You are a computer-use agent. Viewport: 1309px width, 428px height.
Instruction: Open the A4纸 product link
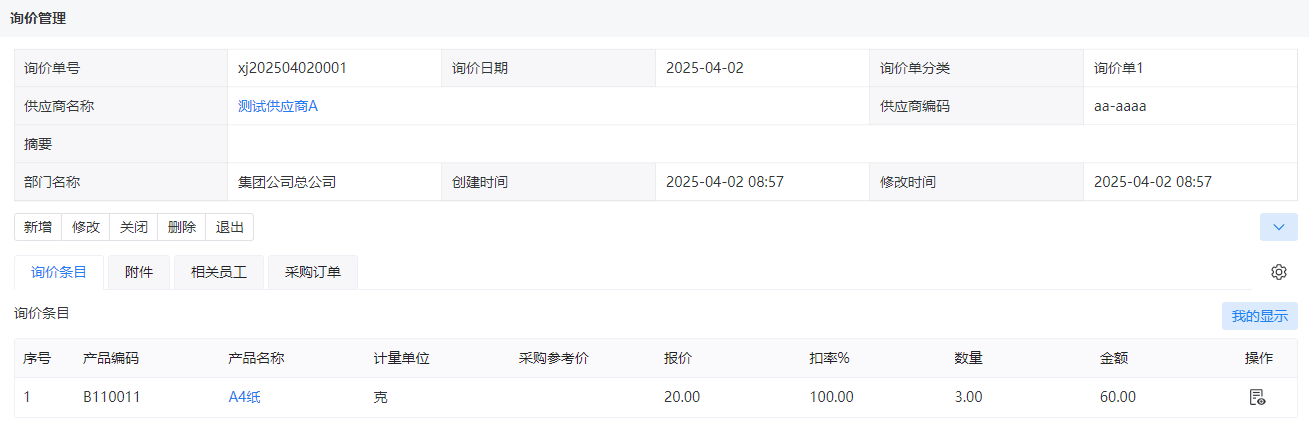point(245,397)
